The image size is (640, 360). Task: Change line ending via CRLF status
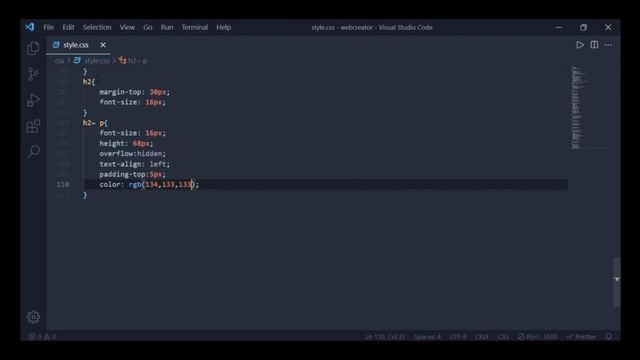[x=482, y=337]
